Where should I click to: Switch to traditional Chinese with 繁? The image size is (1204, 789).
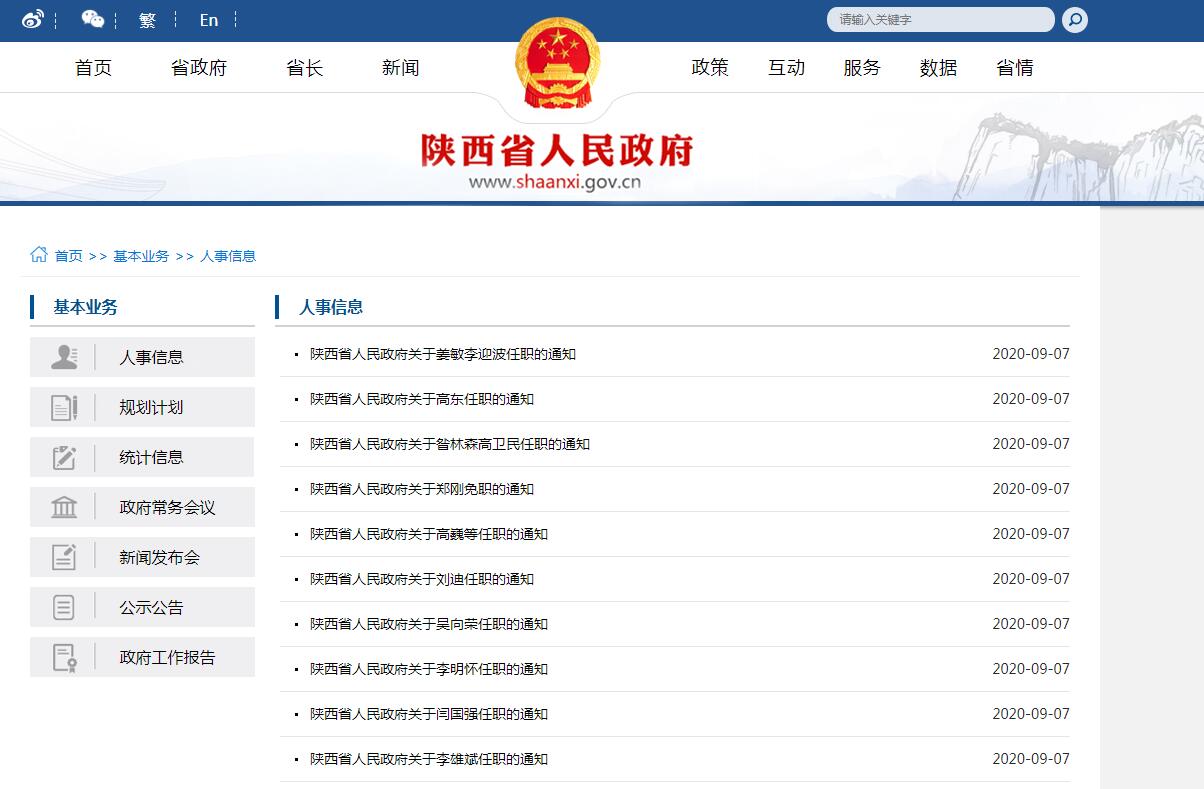pyautogui.click(x=148, y=20)
